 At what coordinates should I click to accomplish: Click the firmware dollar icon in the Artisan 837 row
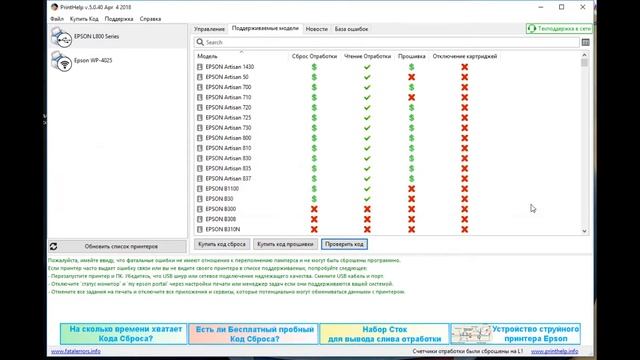tap(411, 178)
